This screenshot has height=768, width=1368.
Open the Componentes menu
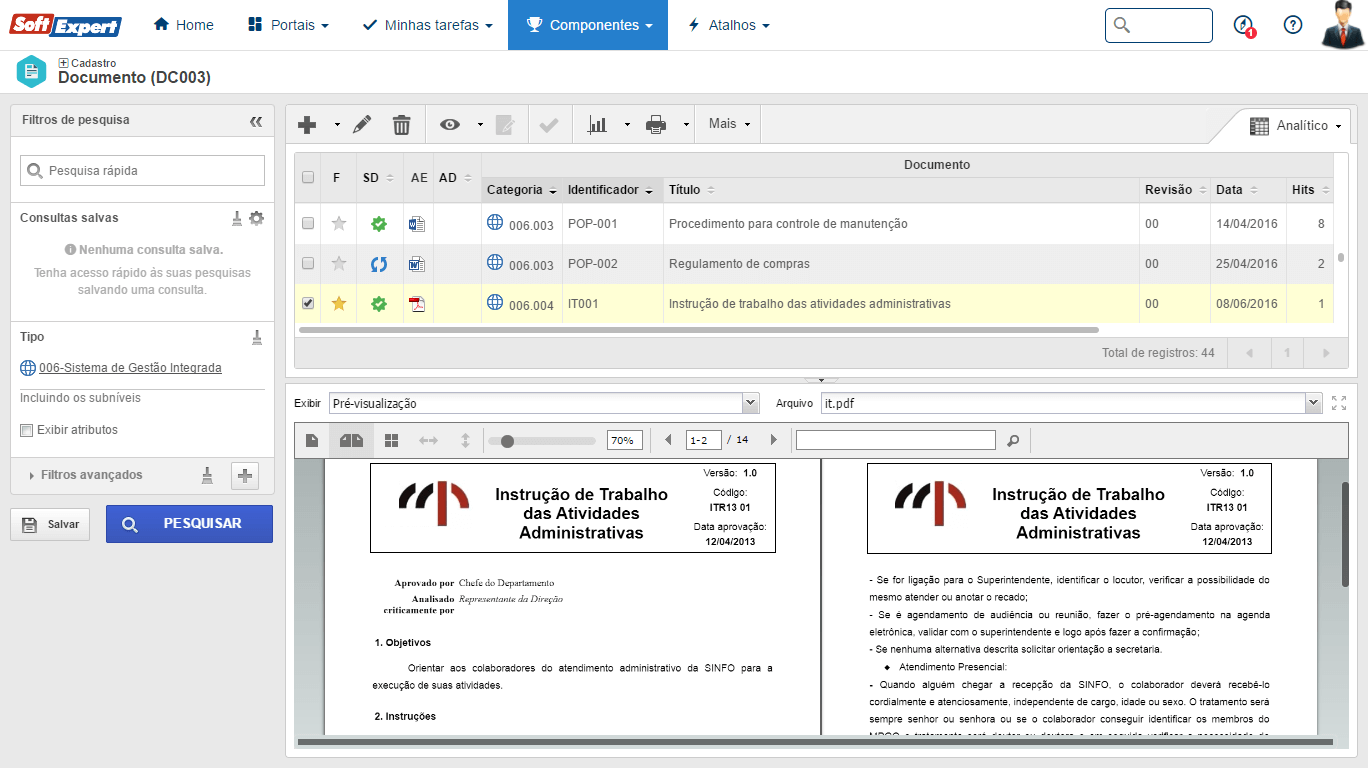click(x=588, y=25)
